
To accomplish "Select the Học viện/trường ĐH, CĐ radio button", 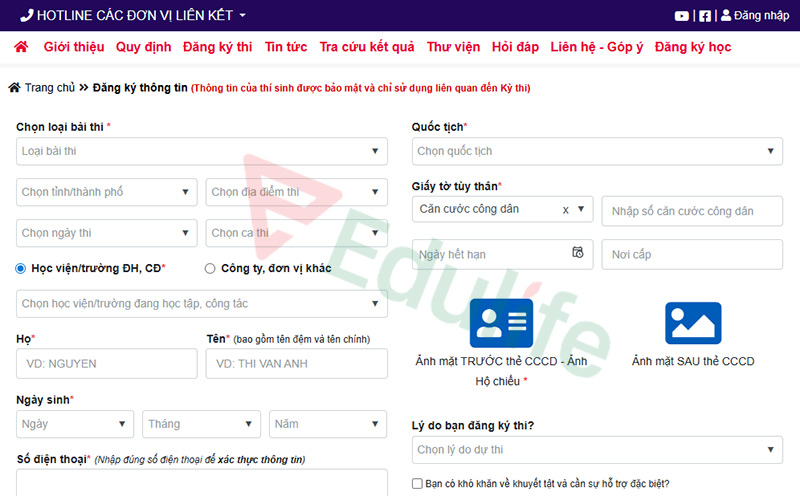I will coord(20,268).
